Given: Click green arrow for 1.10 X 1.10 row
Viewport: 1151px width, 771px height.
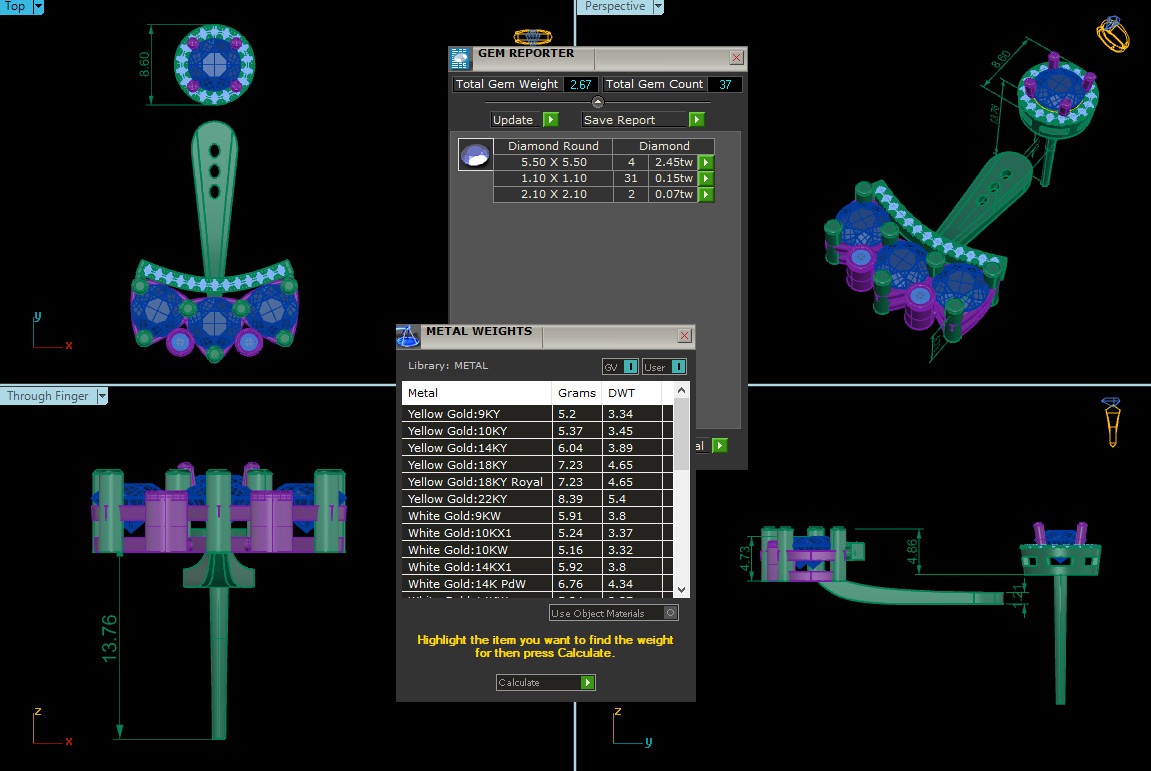Looking at the screenshot, I should click(x=706, y=178).
